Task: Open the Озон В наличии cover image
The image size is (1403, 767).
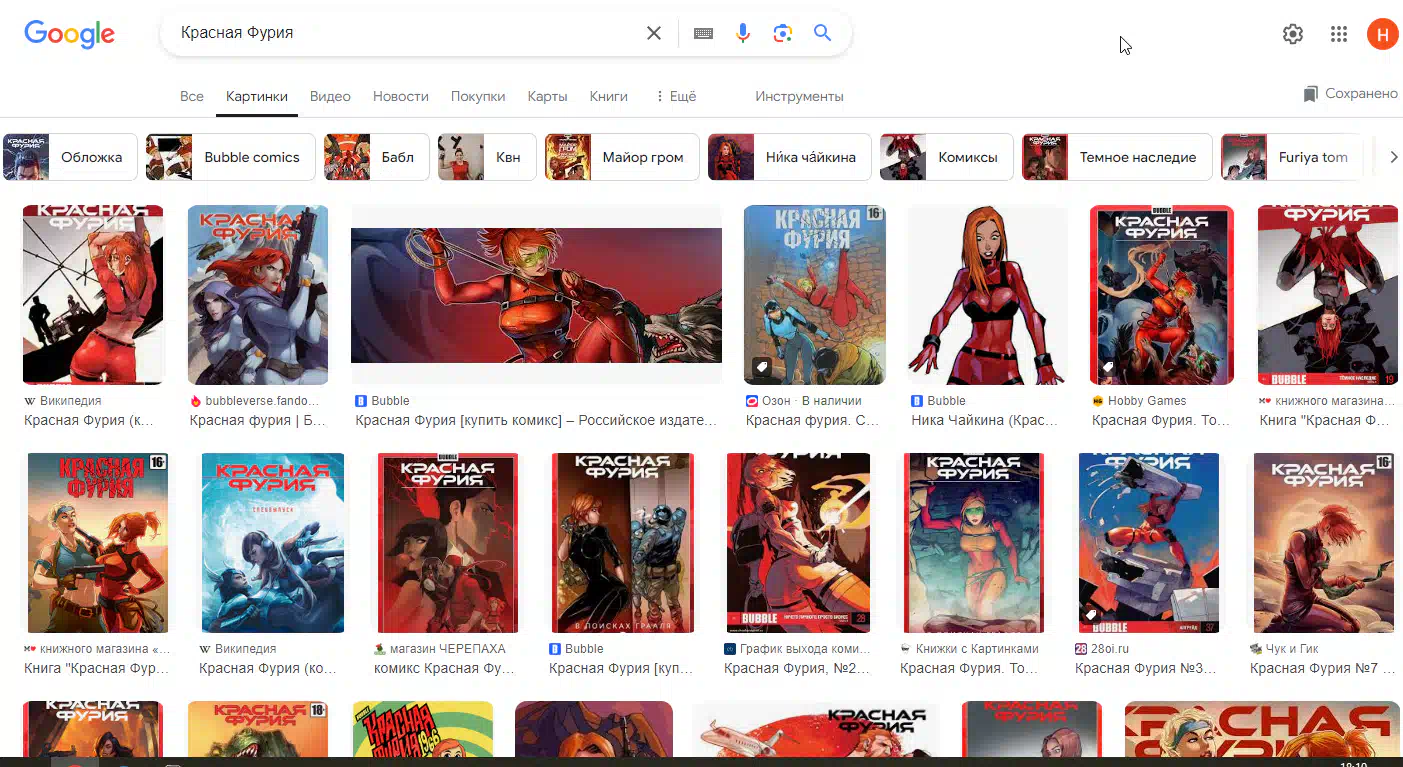Action: tap(815, 295)
